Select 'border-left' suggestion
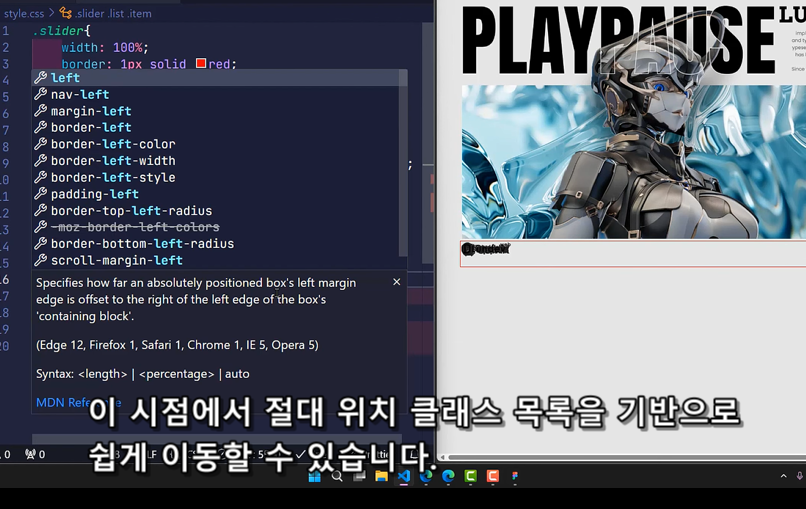Viewport: 806px width, 509px height. click(219, 128)
